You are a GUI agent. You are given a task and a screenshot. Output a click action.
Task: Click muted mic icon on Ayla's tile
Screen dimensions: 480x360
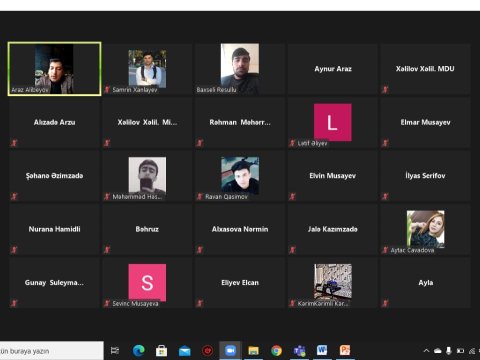[x=385, y=303]
